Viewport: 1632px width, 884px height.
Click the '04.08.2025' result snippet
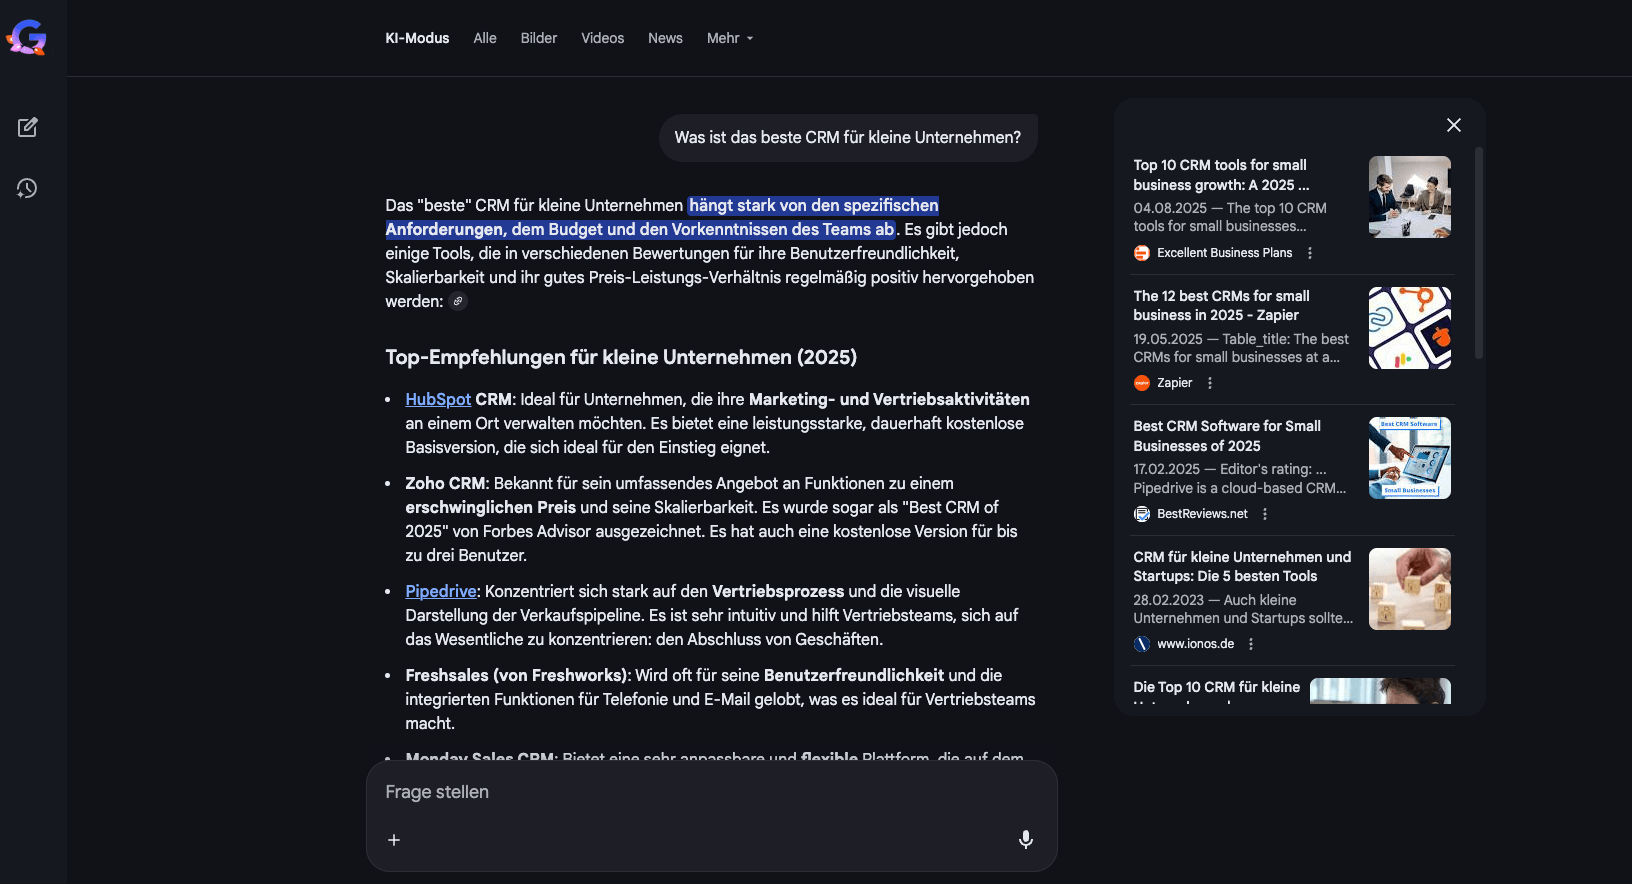[x=1230, y=217]
